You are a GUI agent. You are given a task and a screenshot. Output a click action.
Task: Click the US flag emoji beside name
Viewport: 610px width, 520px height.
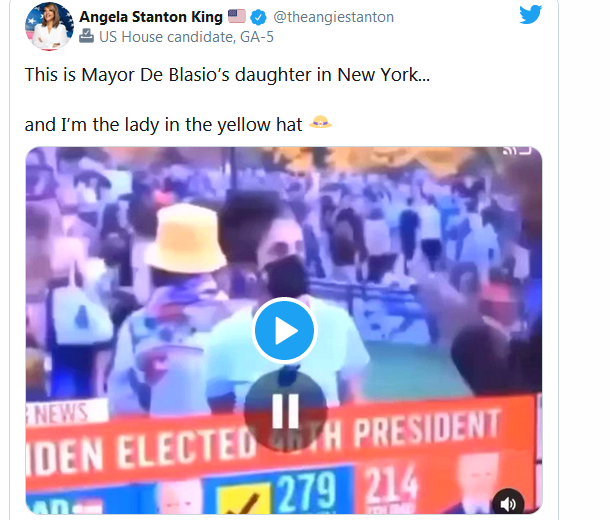click(x=237, y=16)
